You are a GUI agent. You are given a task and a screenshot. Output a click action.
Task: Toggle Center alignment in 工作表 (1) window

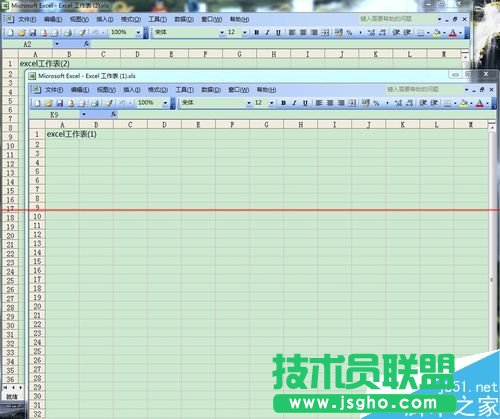[x=330, y=103]
